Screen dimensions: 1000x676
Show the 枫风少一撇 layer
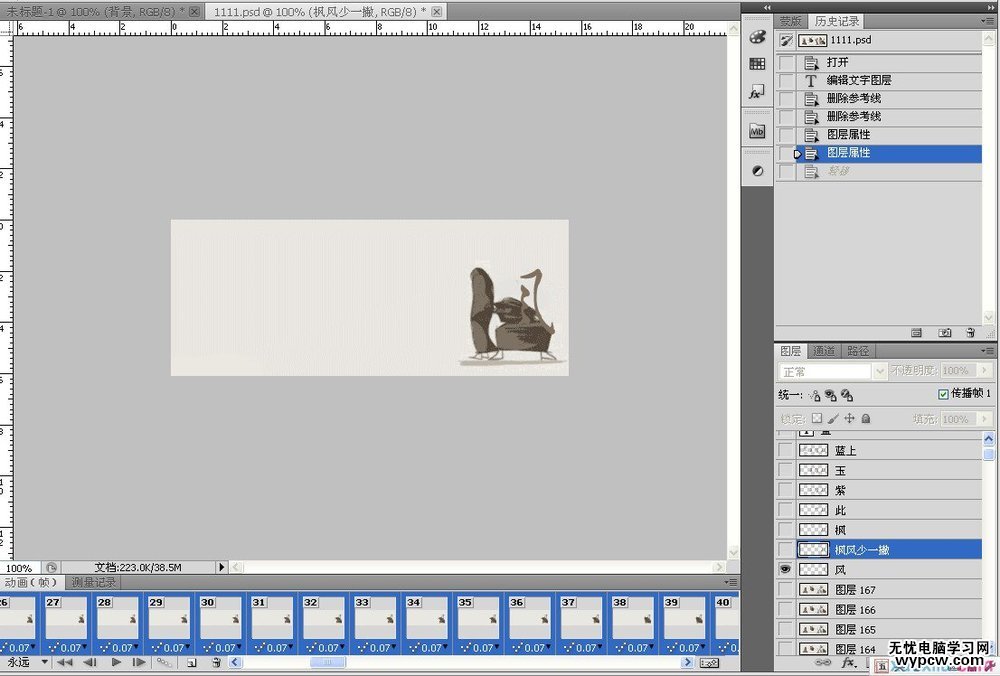tap(785, 549)
